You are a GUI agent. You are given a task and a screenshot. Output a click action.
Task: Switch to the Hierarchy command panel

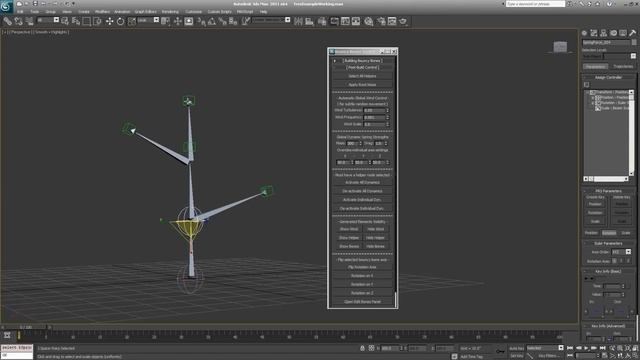[x=603, y=33]
